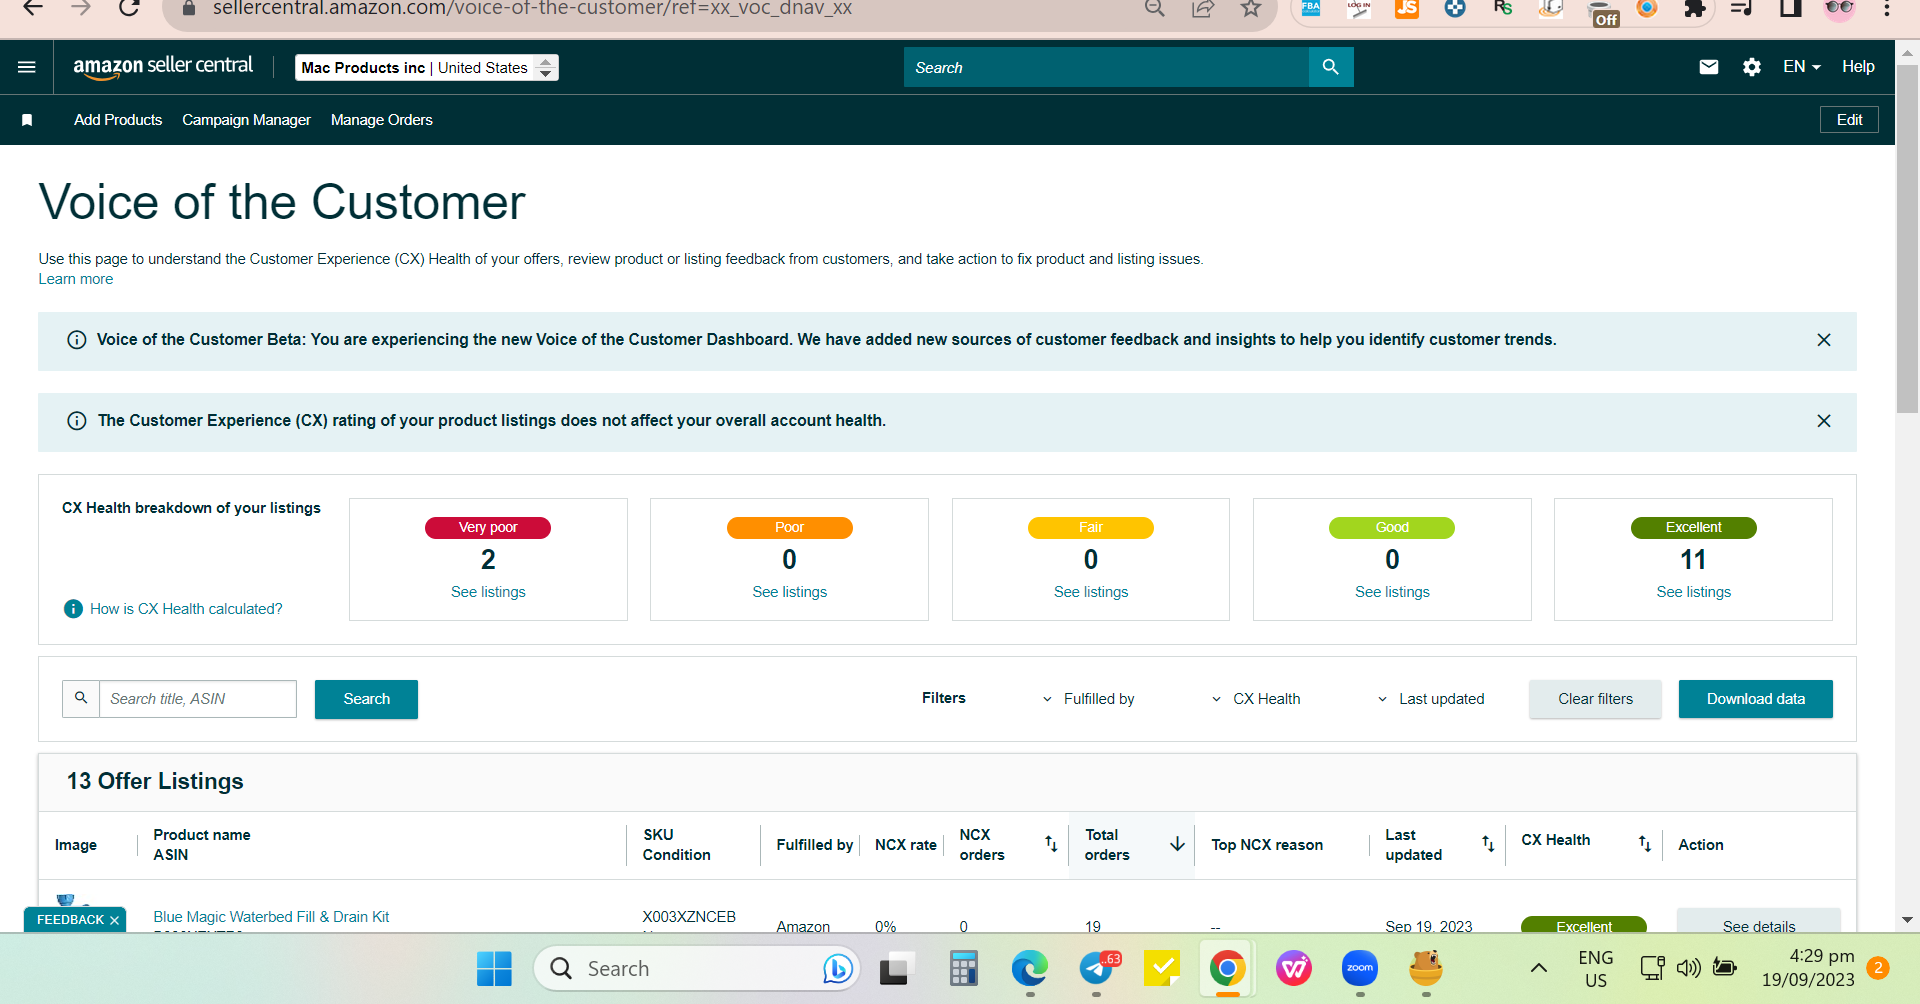Open the media control music icon
The height and width of the screenshot is (1004, 1920).
pos(1742,9)
